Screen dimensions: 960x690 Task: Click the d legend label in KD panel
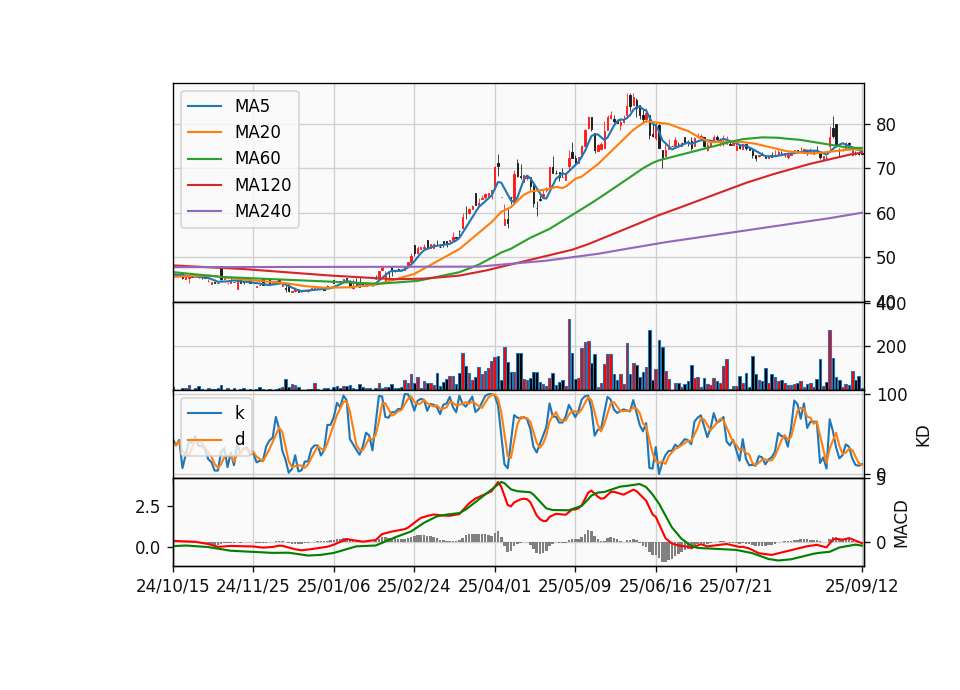240,439
